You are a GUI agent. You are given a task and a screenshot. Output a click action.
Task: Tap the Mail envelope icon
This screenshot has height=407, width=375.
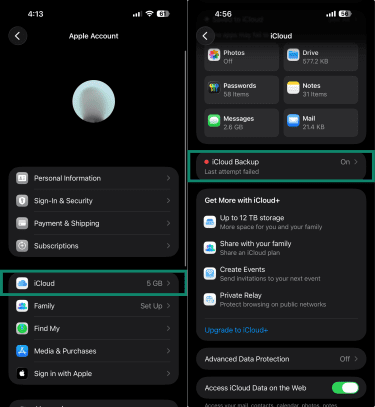tap(293, 120)
